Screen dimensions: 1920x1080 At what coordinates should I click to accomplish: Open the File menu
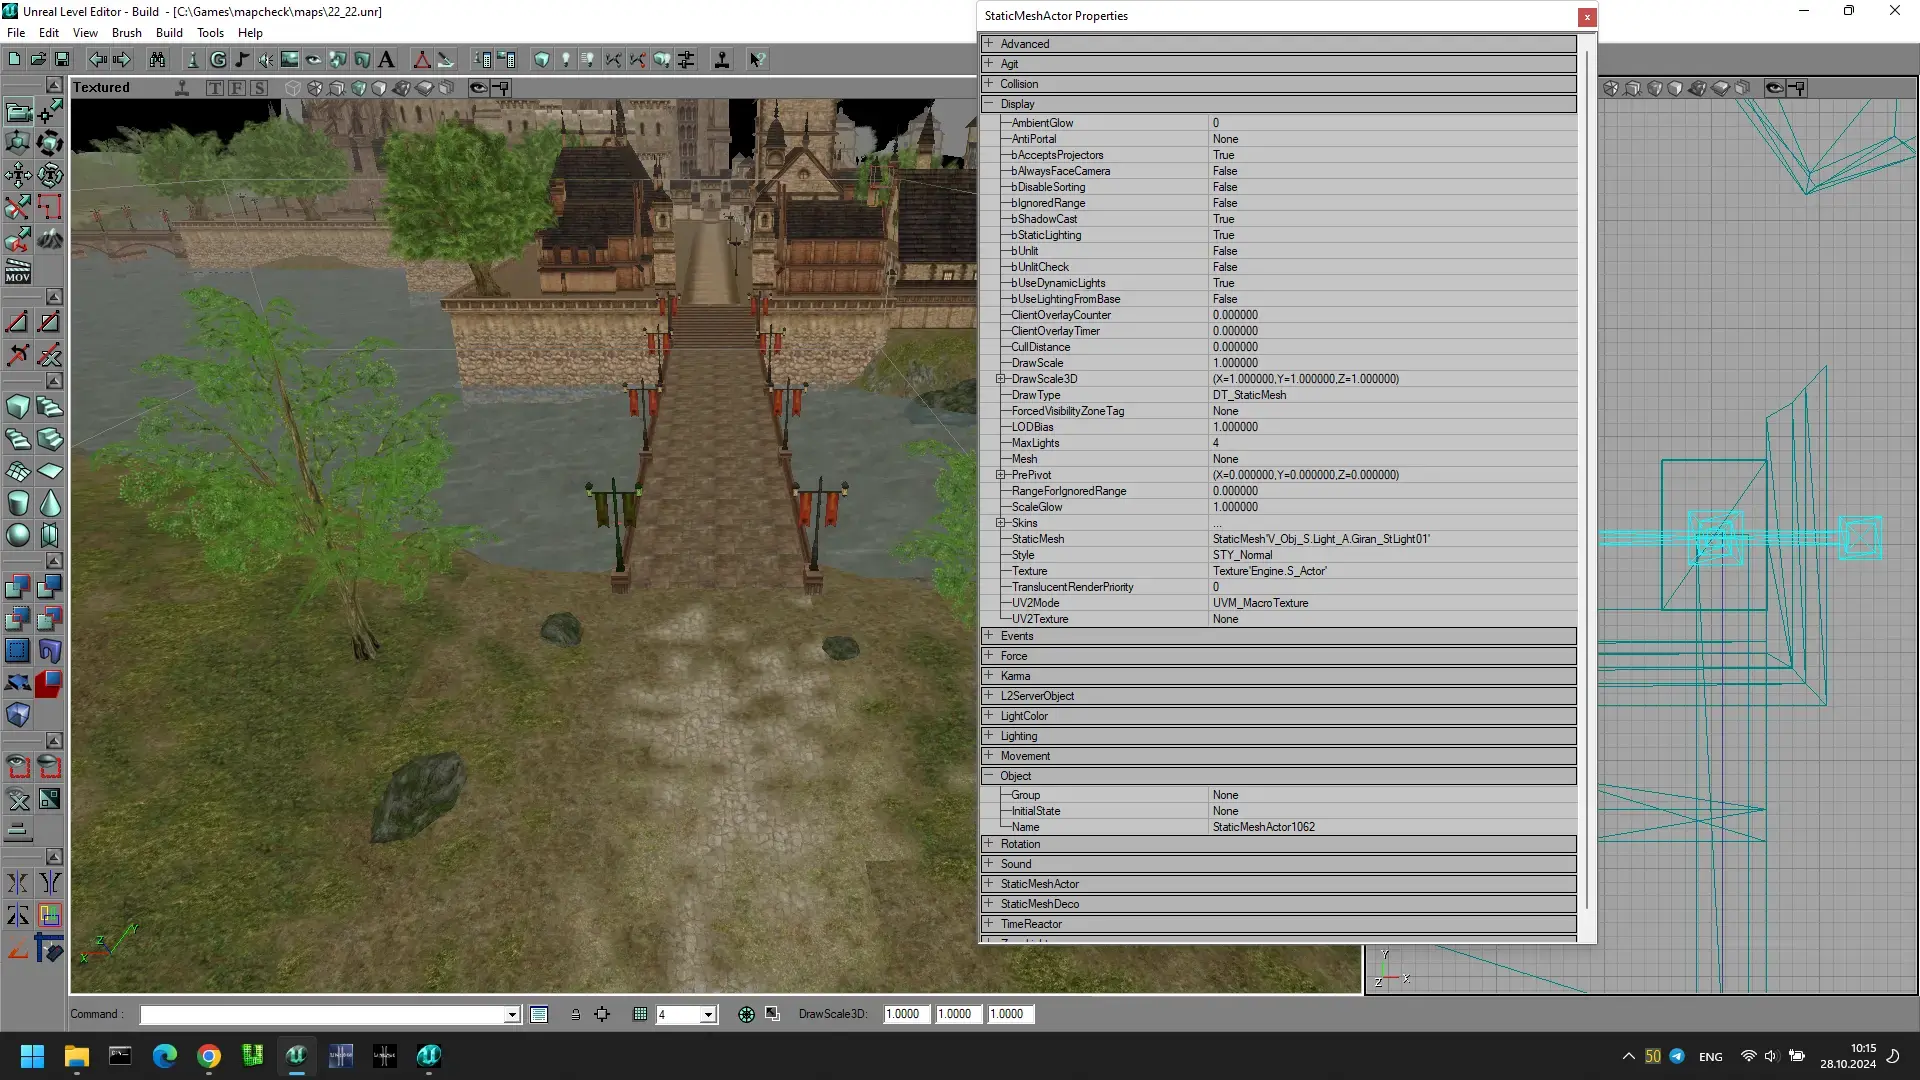tap(16, 33)
